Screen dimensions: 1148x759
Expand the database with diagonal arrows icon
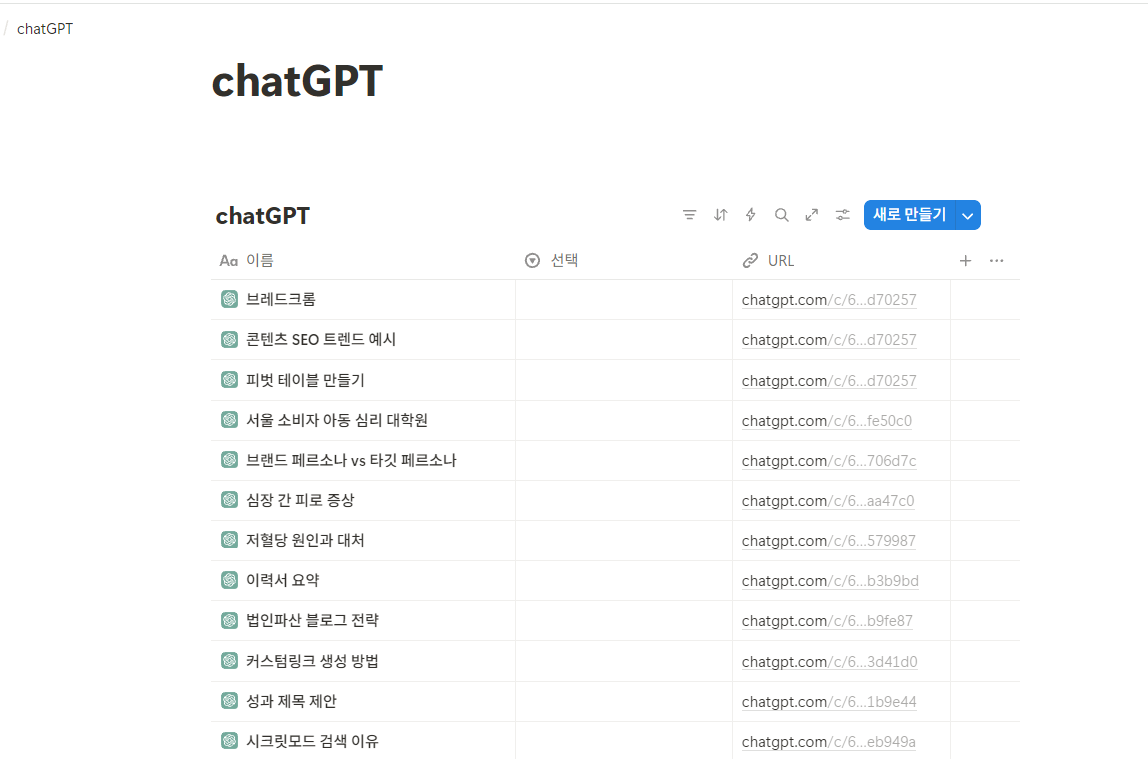click(811, 214)
